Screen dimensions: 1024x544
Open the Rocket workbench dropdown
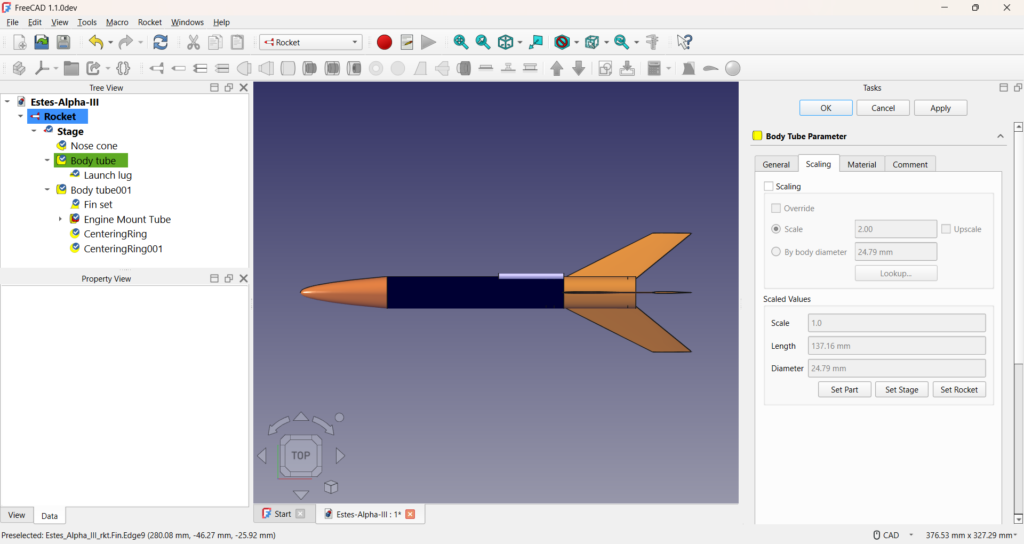tap(310, 42)
